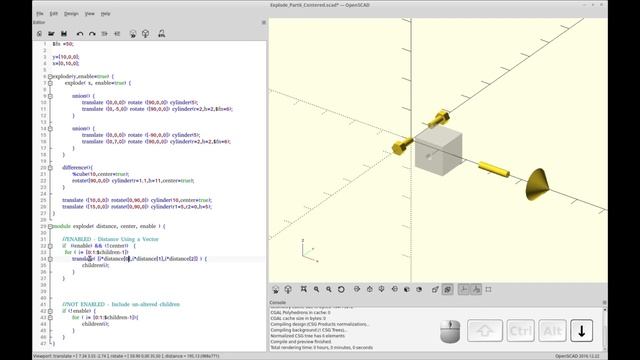Click the gray cube in 3D viewport

(x=439, y=150)
